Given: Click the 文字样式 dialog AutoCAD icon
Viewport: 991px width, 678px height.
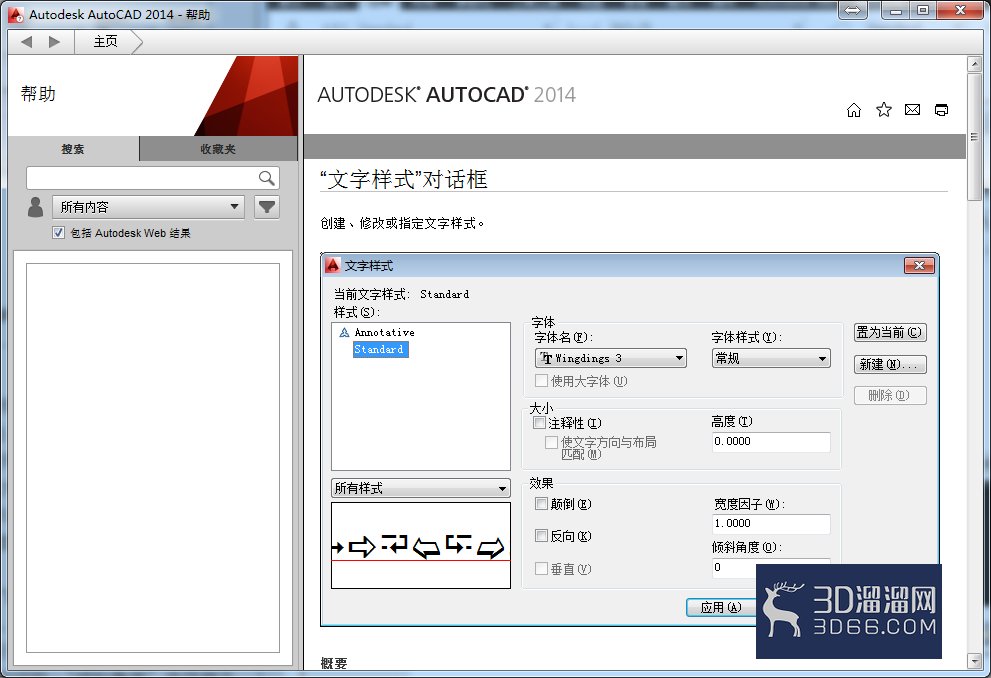Looking at the screenshot, I should pyautogui.click(x=332, y=265).
